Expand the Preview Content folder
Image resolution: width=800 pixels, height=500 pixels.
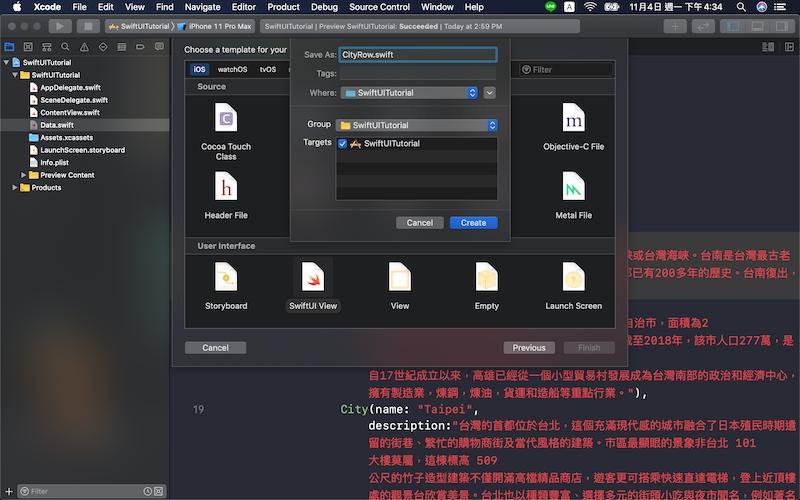click(x=23, y=175)
